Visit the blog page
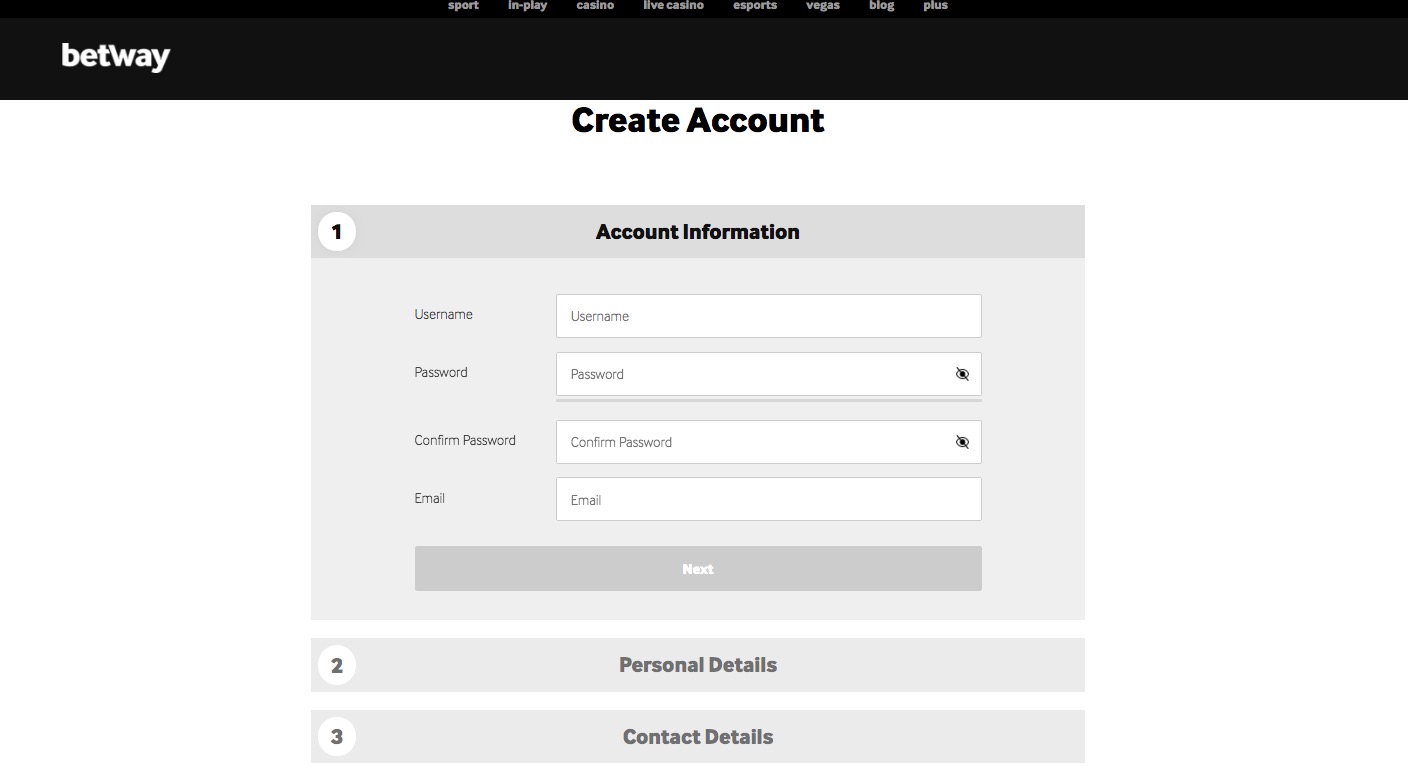Image resolution: width=1408 pixels, height=776 pixels. point(881,5)
